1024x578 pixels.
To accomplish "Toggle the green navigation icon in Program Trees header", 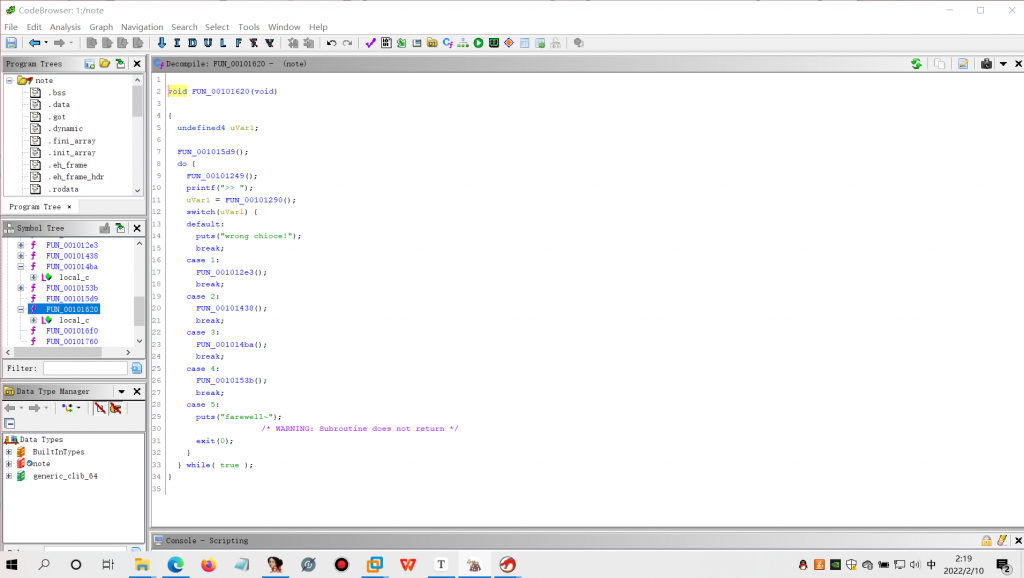I will [120, 63].
